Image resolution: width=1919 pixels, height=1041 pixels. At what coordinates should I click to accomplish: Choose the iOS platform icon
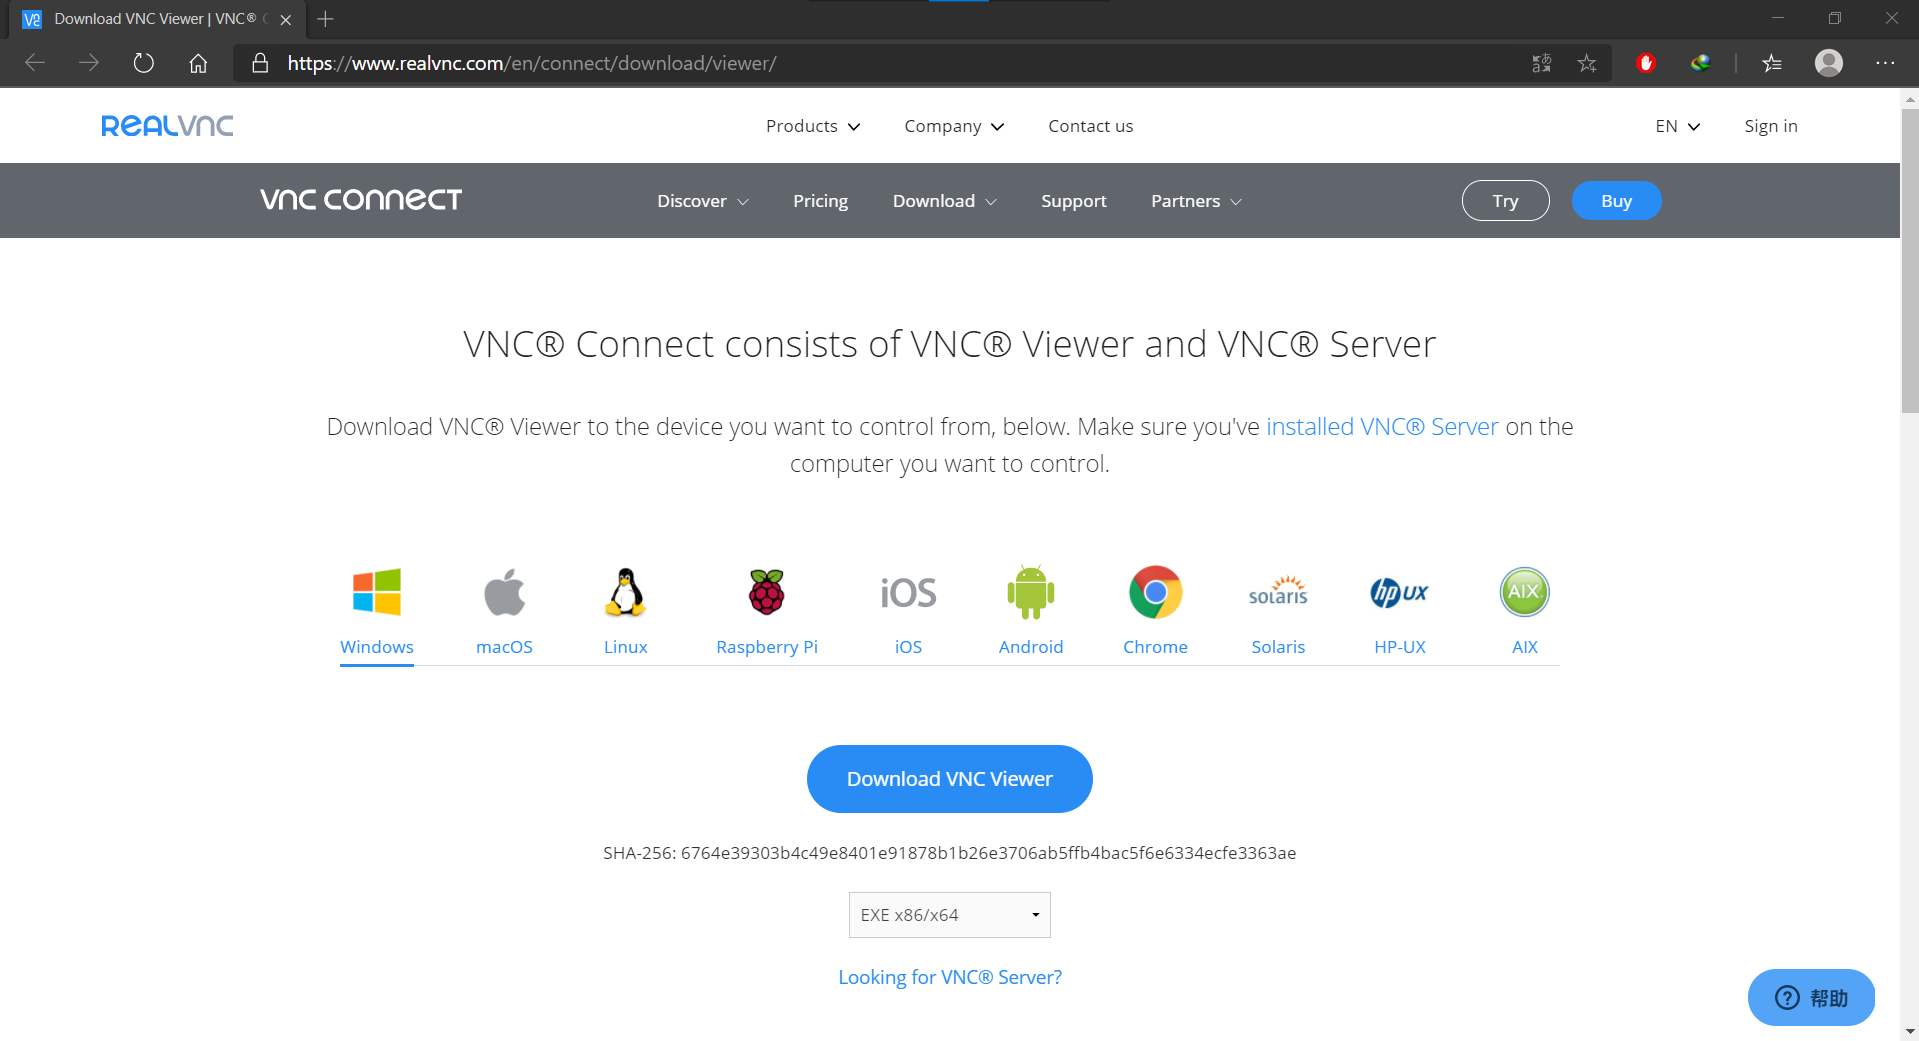pos(908,593)
